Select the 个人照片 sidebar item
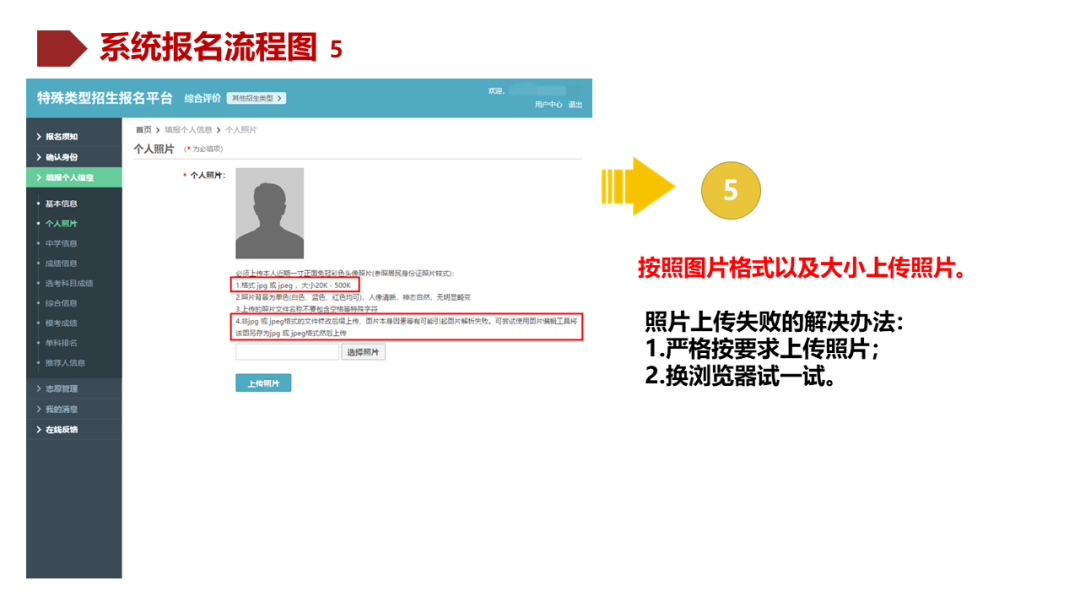 pyautogui.click(x=61, y=224)
